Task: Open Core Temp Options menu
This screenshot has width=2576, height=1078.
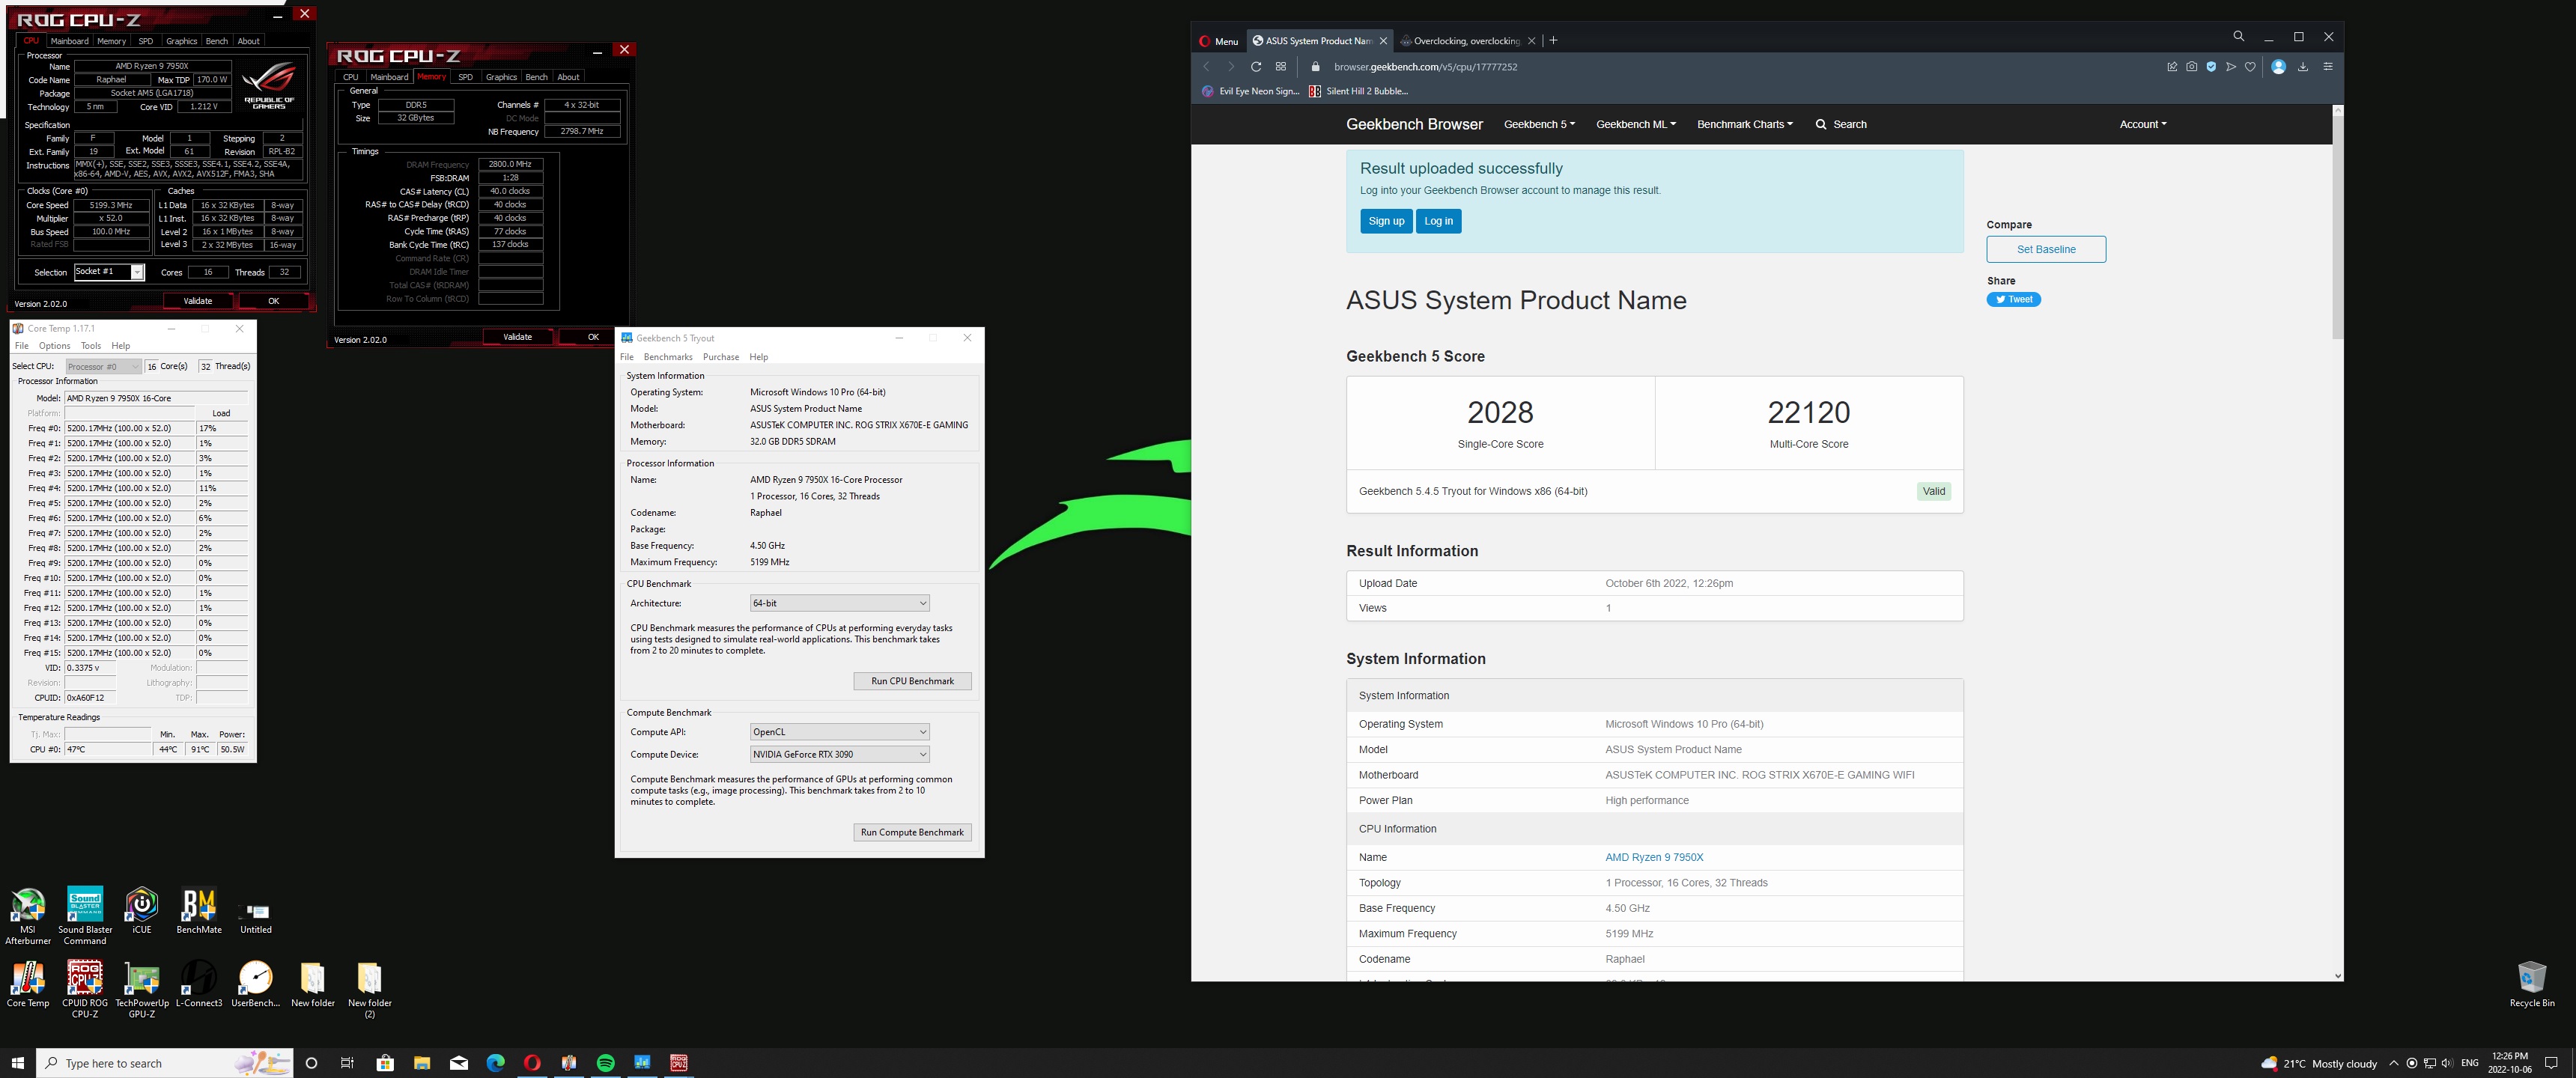Action: 54,346
